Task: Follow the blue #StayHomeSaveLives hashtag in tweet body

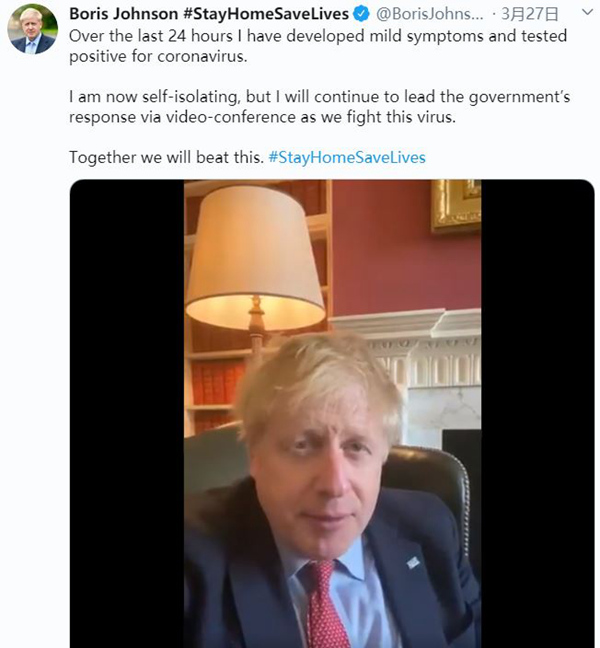Action: 347,158
